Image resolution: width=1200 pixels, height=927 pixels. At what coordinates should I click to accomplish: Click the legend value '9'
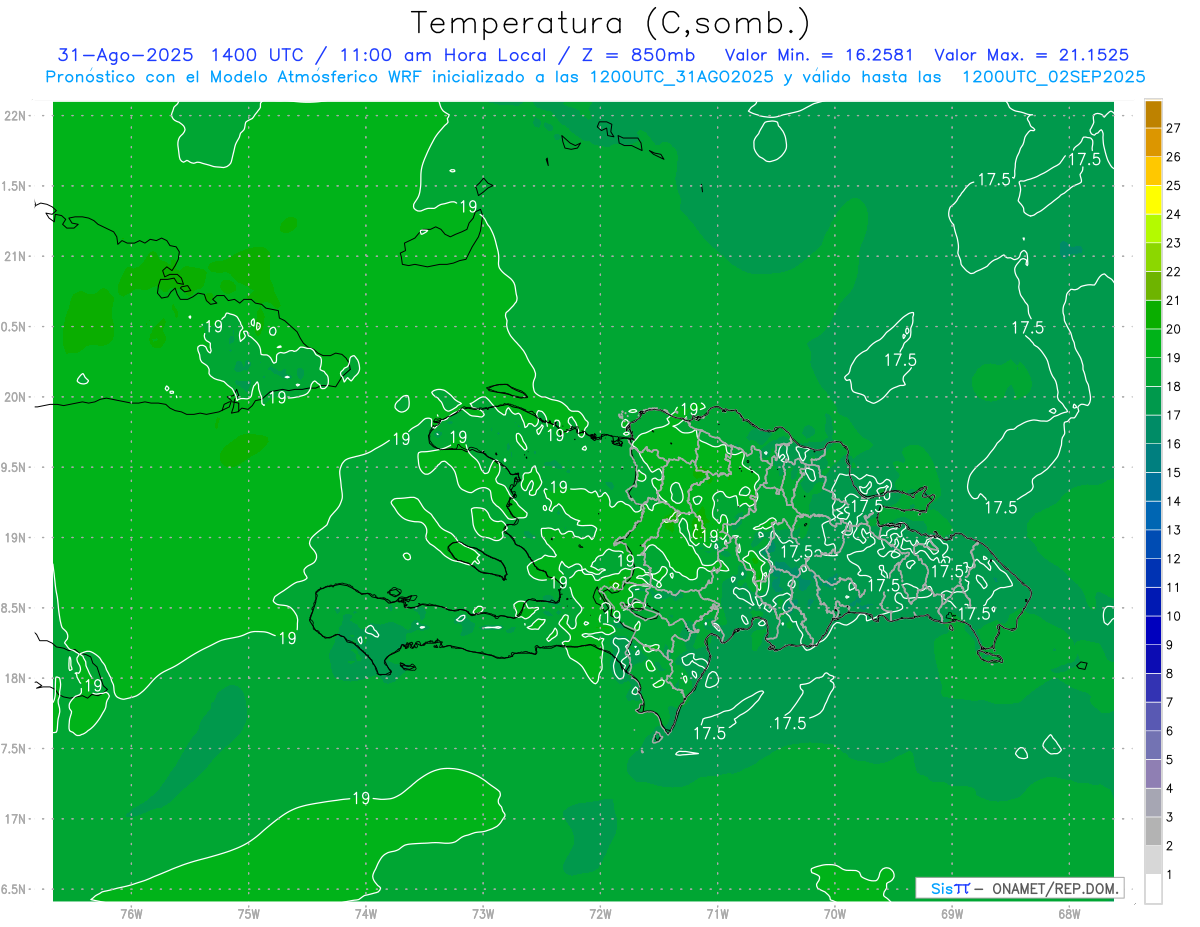pos(1170,645)
